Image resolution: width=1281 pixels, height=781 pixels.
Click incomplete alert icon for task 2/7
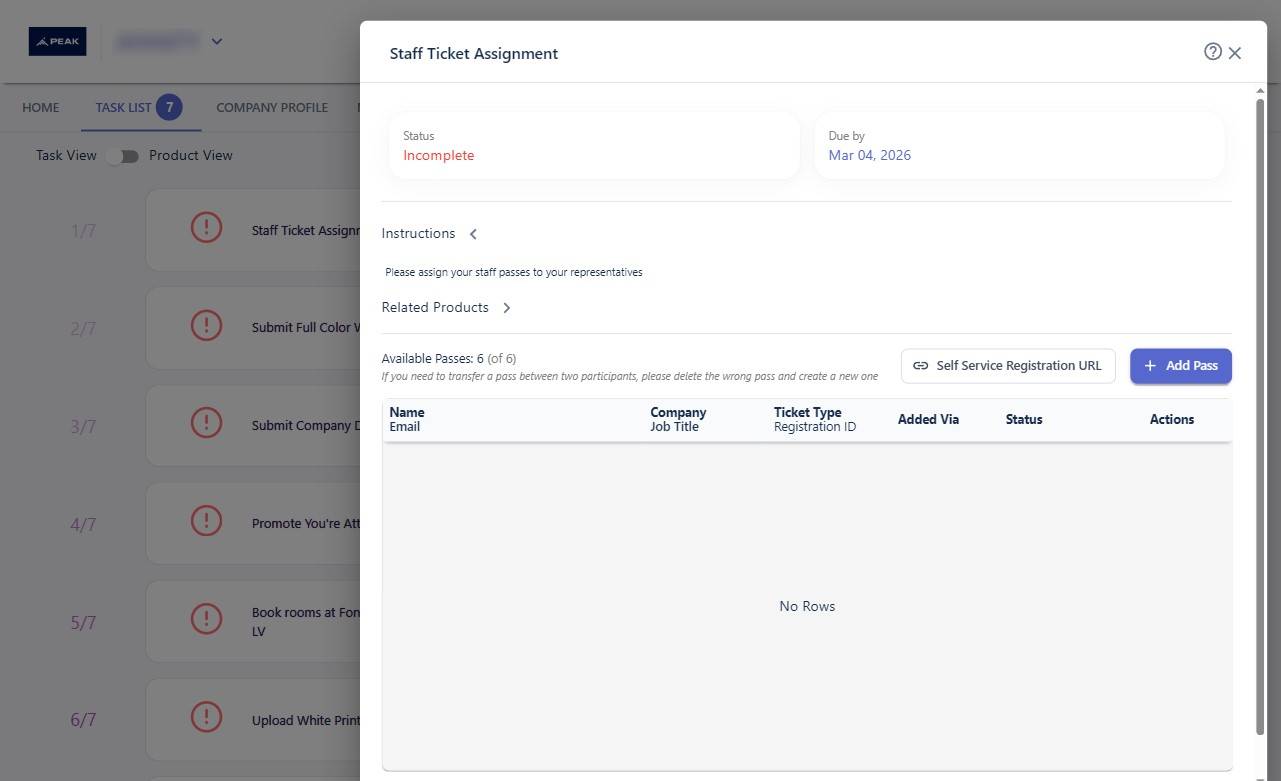coord(206,325)
